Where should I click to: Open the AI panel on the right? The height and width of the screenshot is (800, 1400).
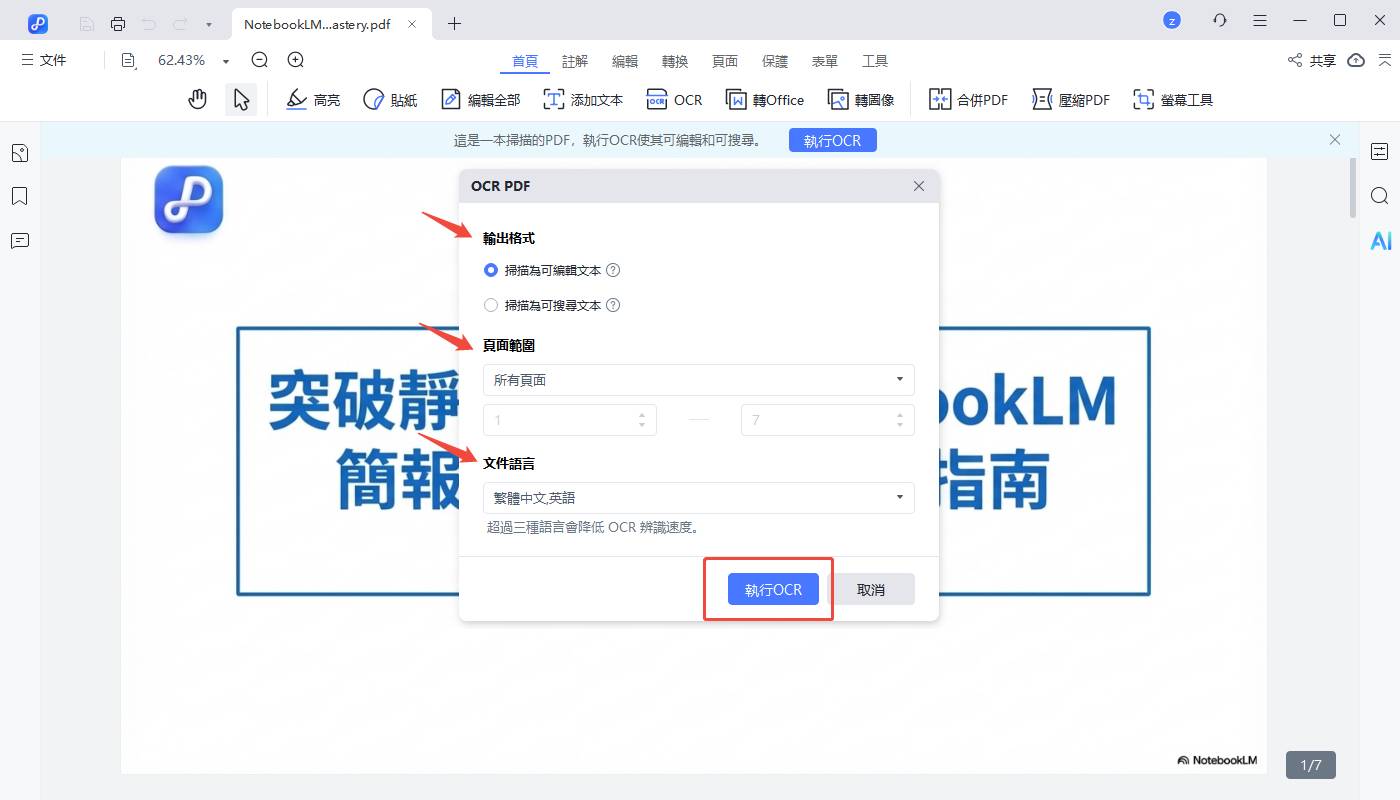[x=1380, y=240]
